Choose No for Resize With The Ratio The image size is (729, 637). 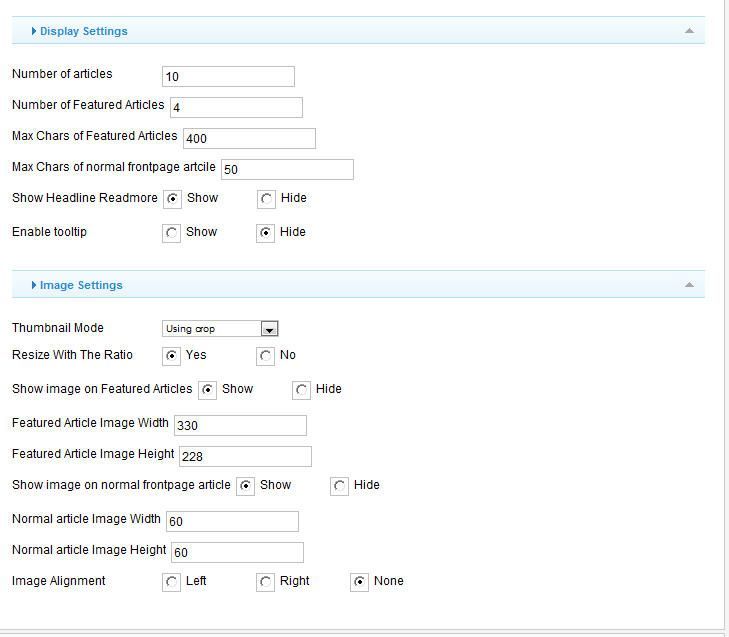pyautogui.click(x=265, y=356)
